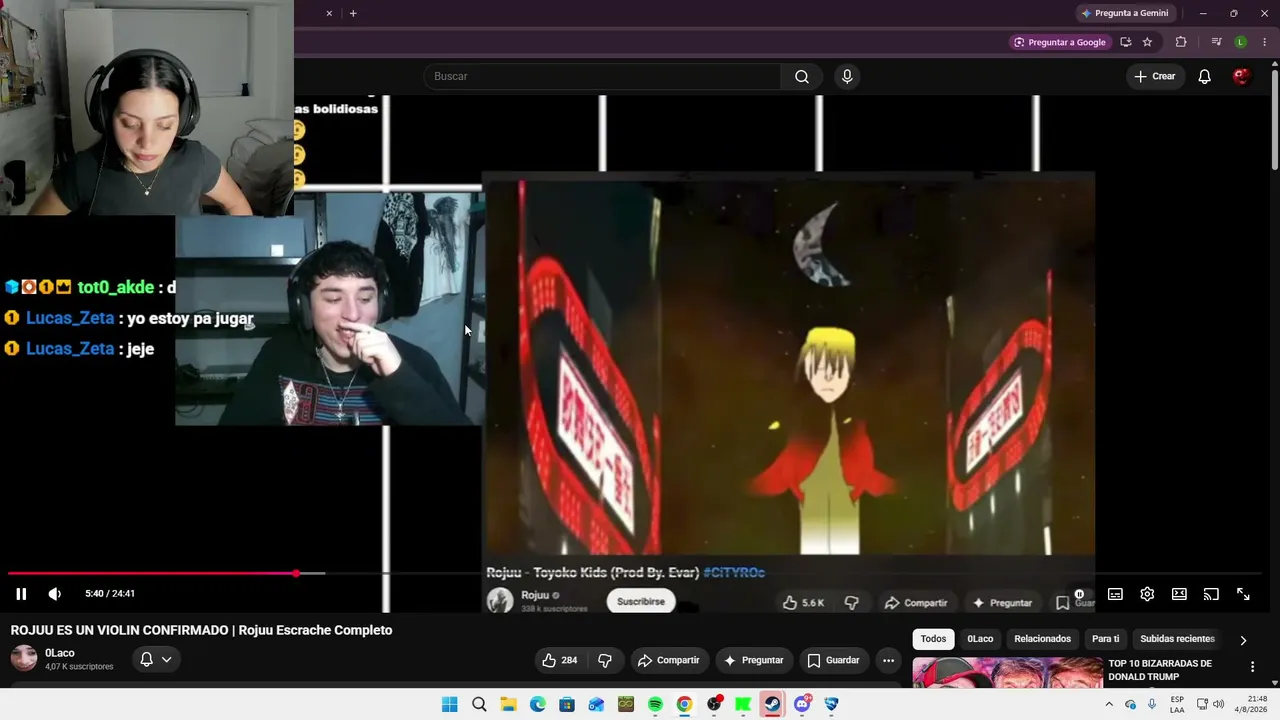Viewport: 1280px width, 720px height.
Task: Open Spotify from the taskbar
Action: click(655, 704)
